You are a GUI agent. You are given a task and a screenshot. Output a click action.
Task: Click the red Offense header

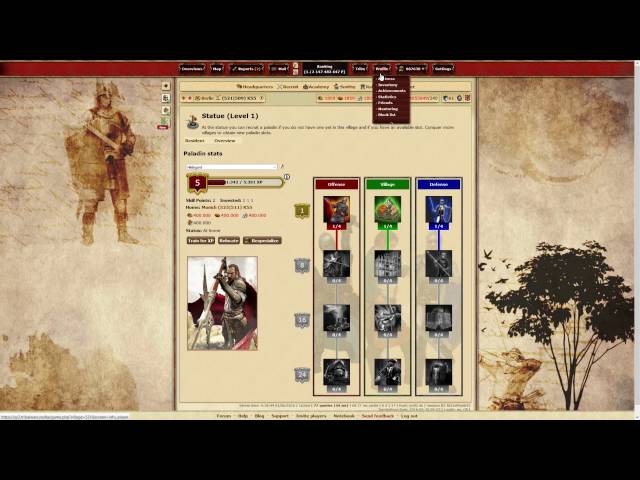(336, 184)
